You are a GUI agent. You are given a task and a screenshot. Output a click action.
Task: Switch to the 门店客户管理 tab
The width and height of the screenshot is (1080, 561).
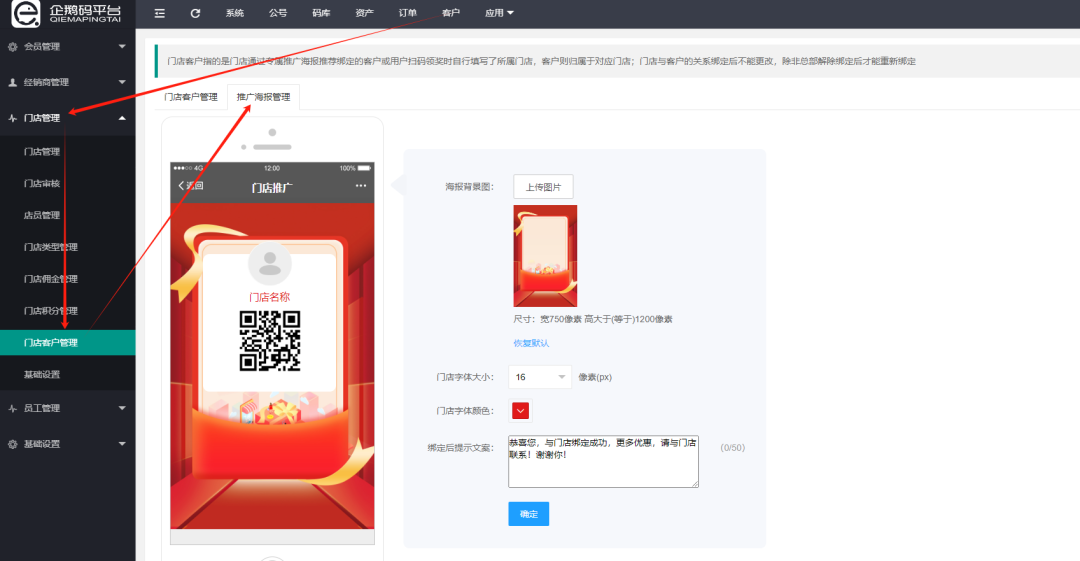tap(191, 97)
